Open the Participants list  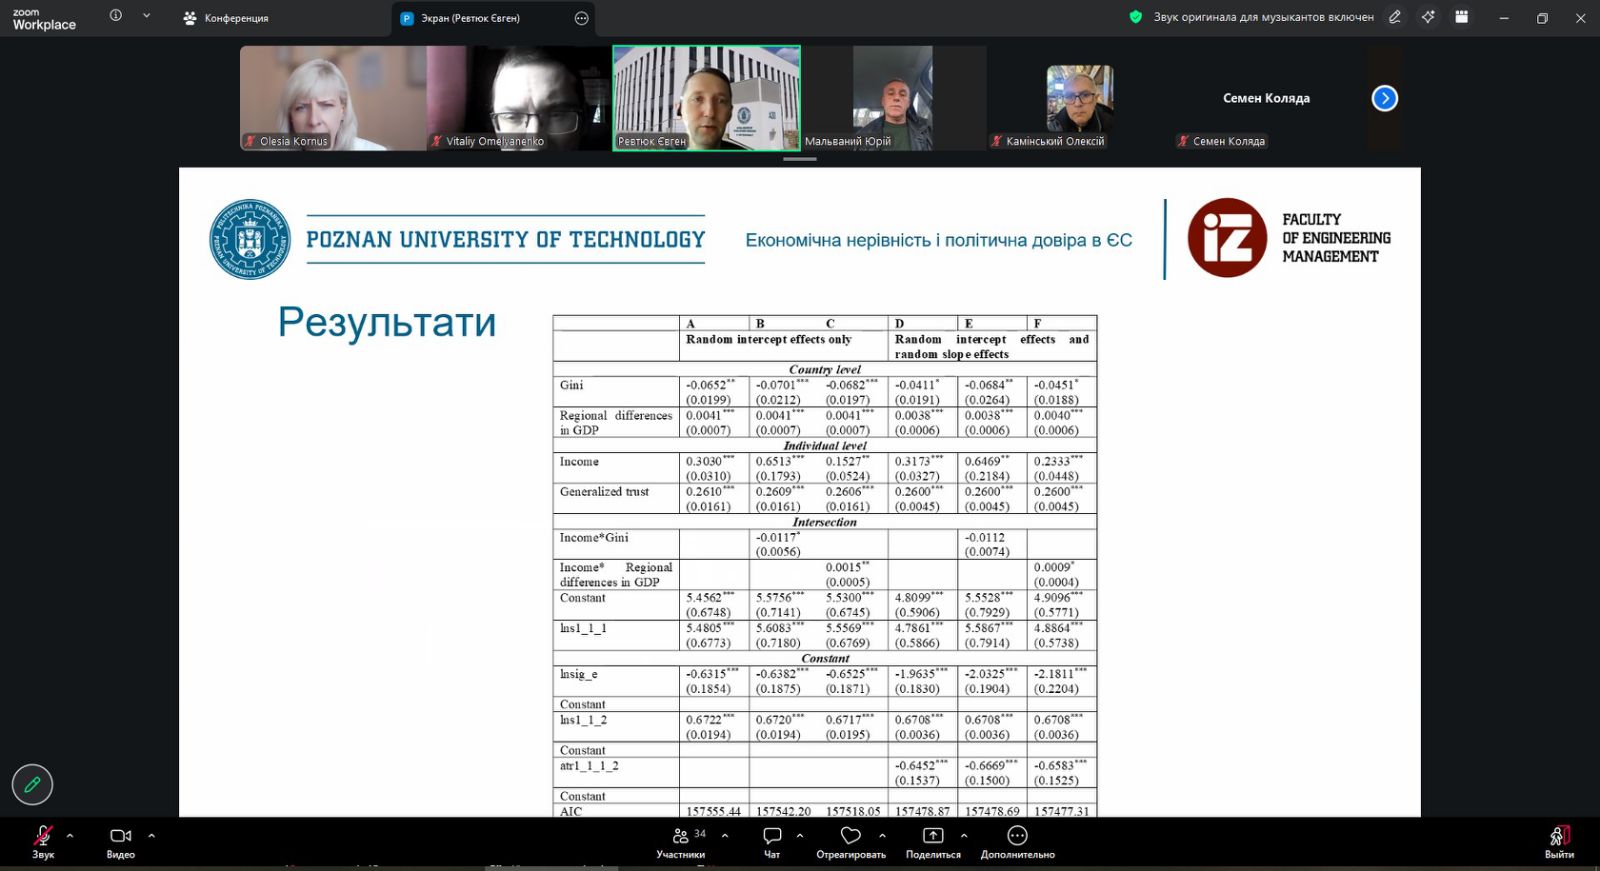click(681, 841)
